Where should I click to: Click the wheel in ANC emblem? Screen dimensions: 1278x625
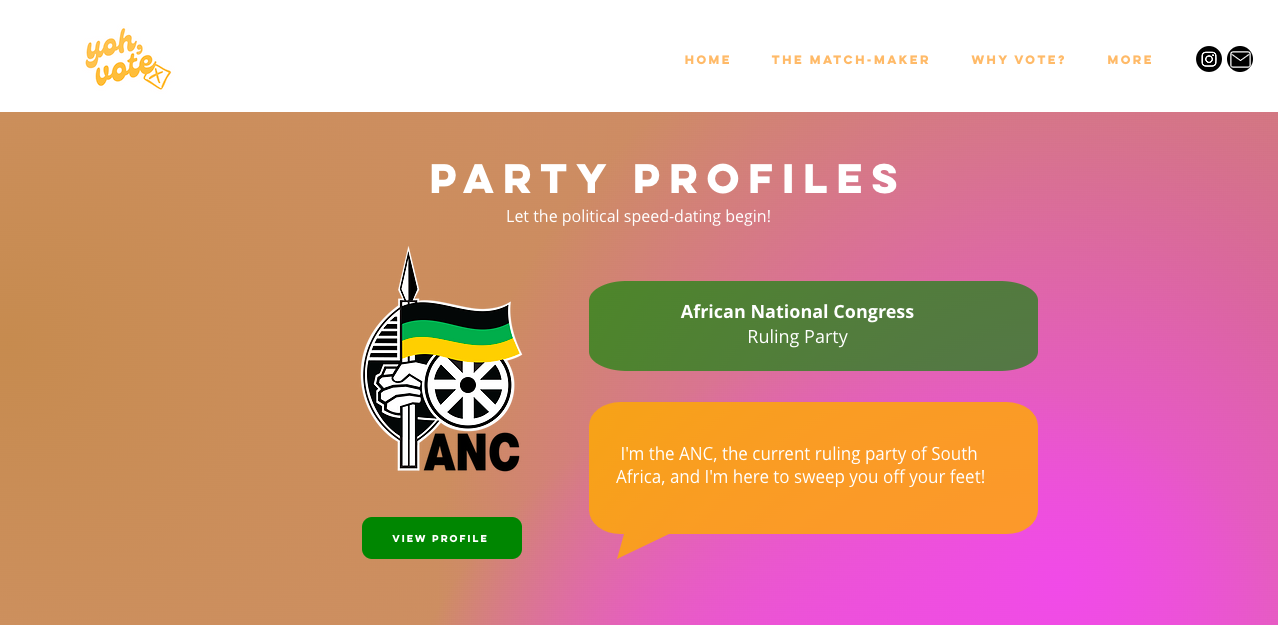(468, 385)
